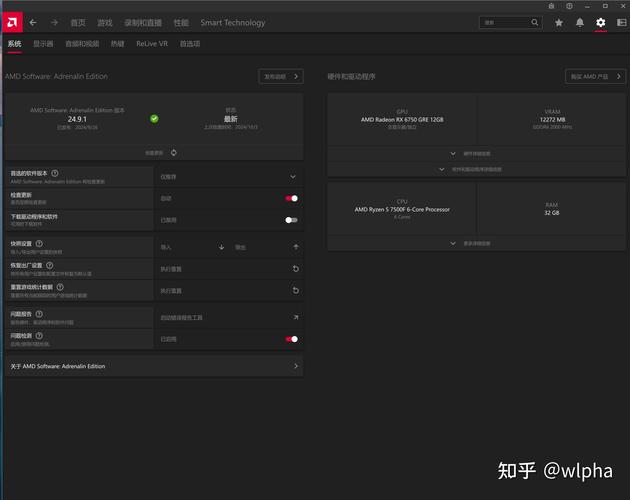Viewport: 630px width, 500px height.
Task: Click the check for updates refresh icon
Action: tap(174, 153)
